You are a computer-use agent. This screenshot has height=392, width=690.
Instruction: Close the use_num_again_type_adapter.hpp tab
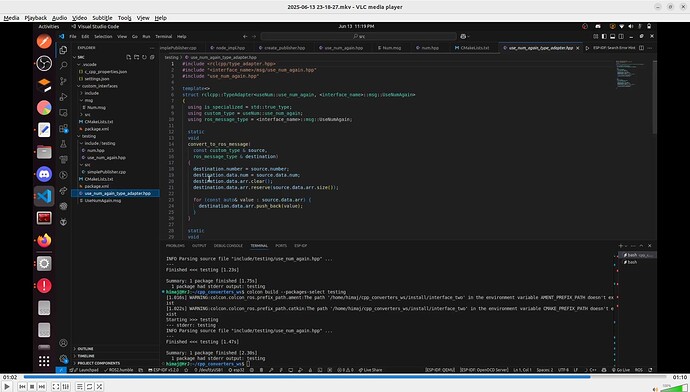click(578, 48)
